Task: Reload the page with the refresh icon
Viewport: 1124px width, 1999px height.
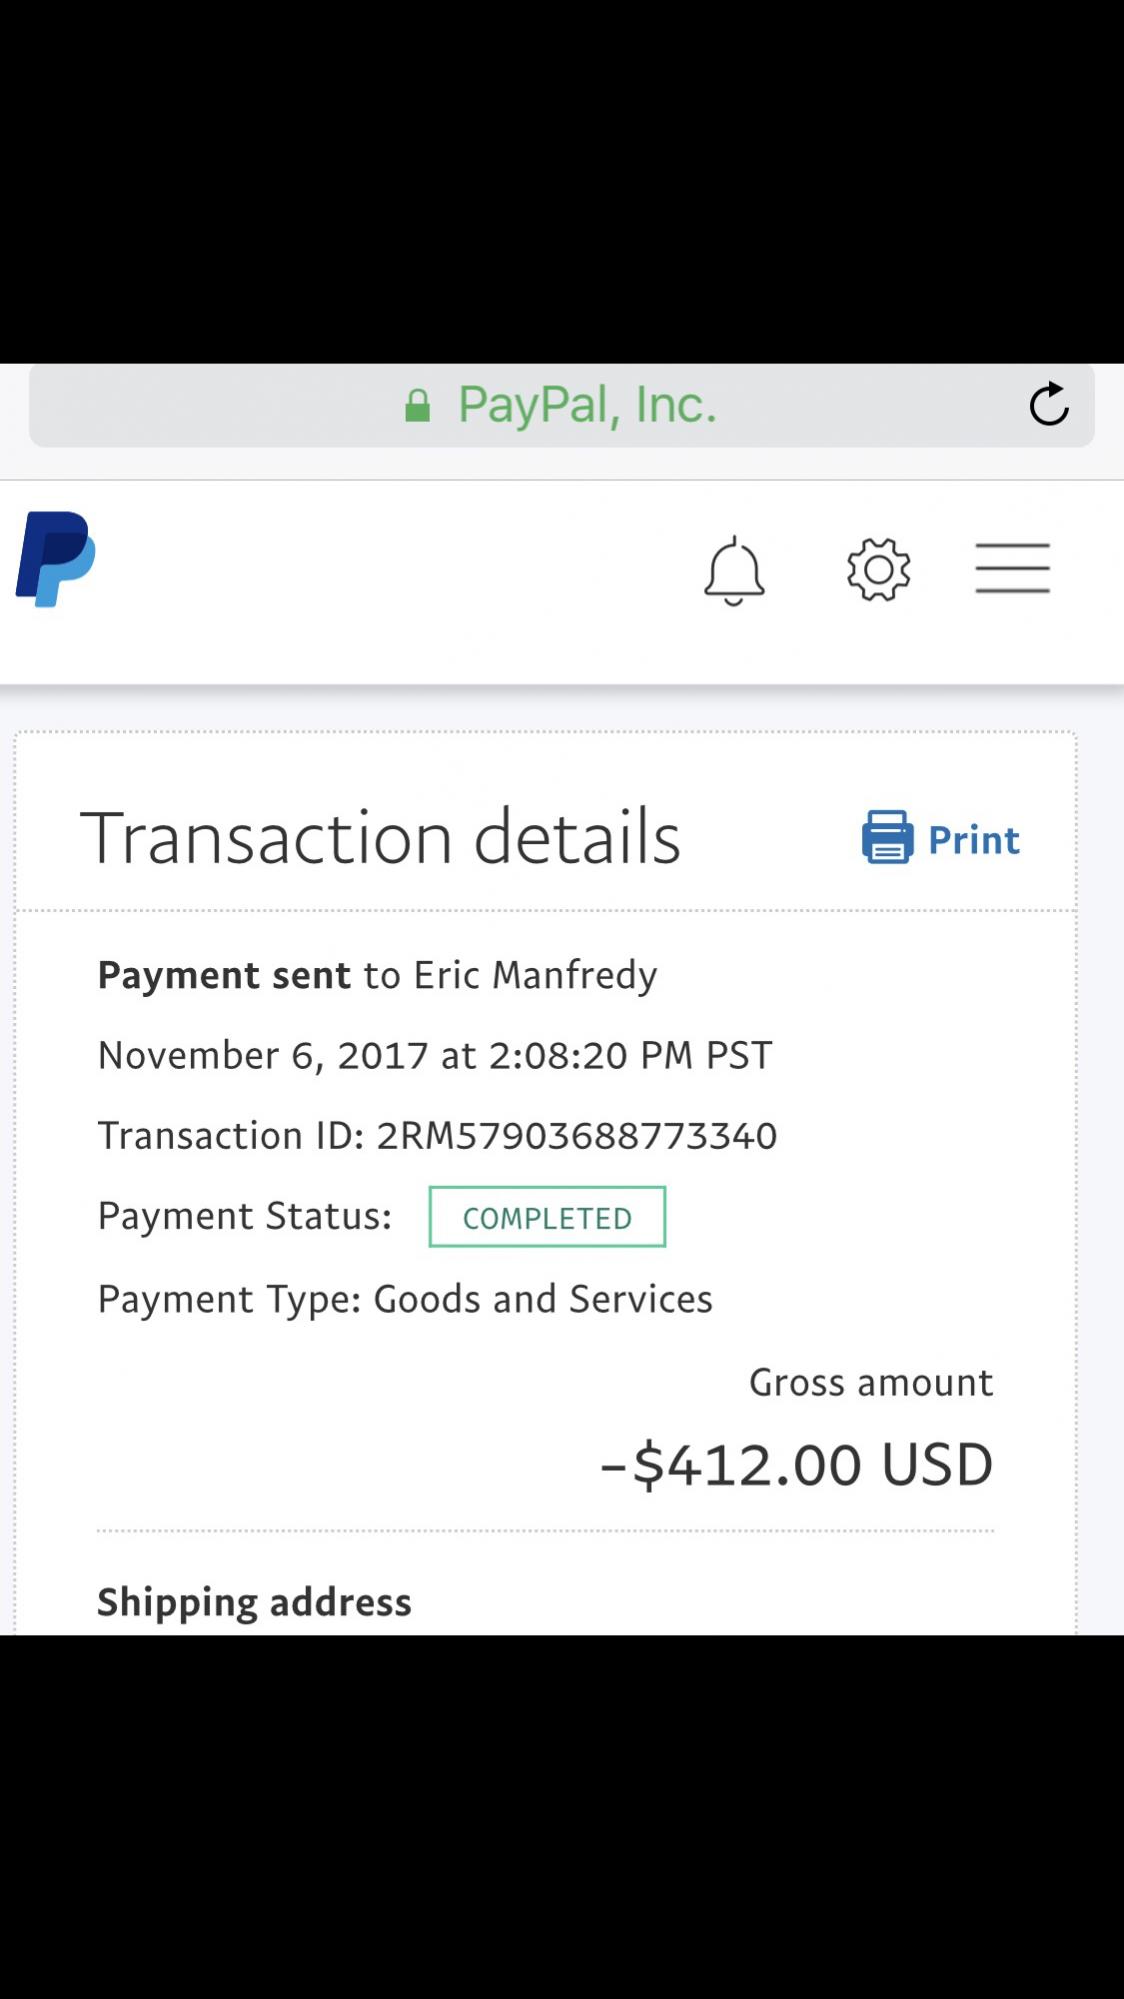Action: (1049, 404)
